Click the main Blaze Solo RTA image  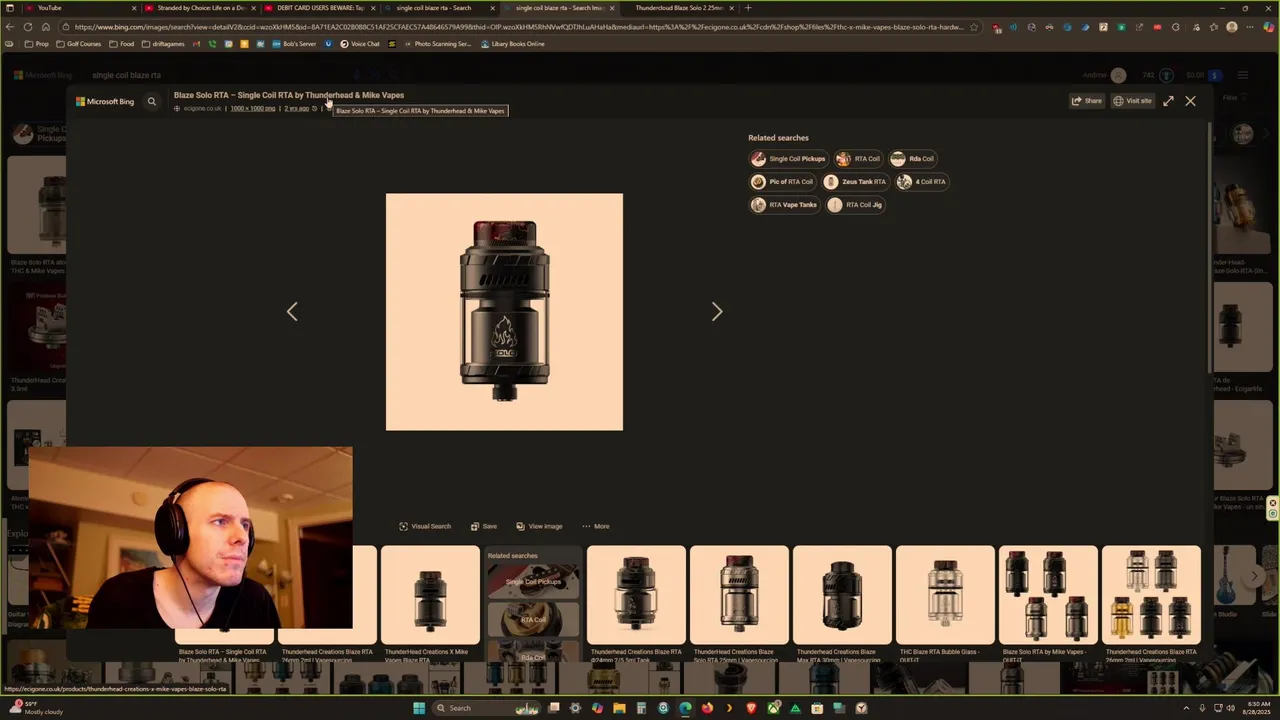[504, 312]
